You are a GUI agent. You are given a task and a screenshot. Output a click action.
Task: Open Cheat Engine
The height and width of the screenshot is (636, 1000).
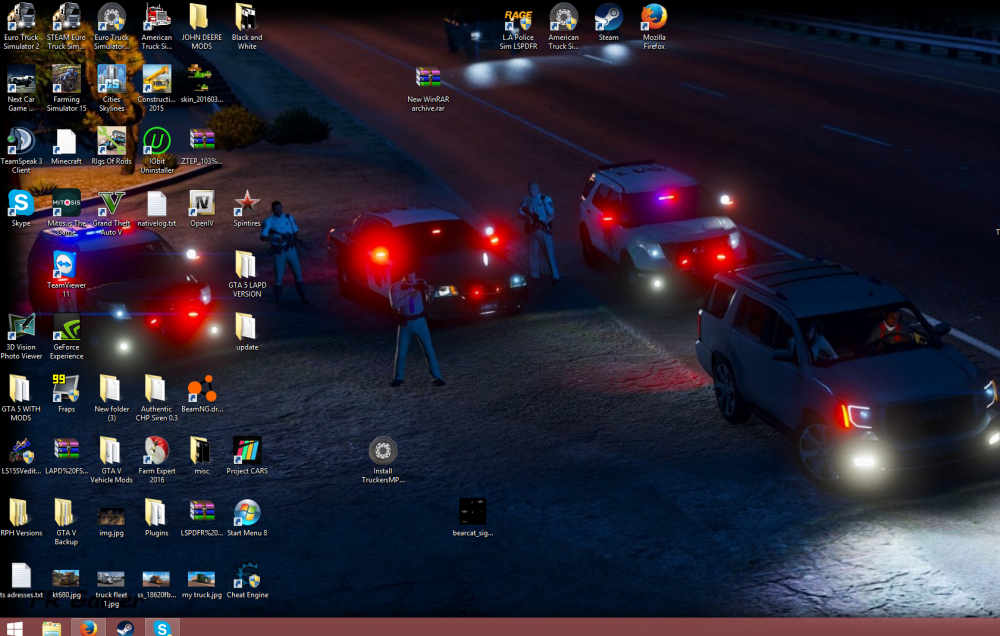coord(246,575)
